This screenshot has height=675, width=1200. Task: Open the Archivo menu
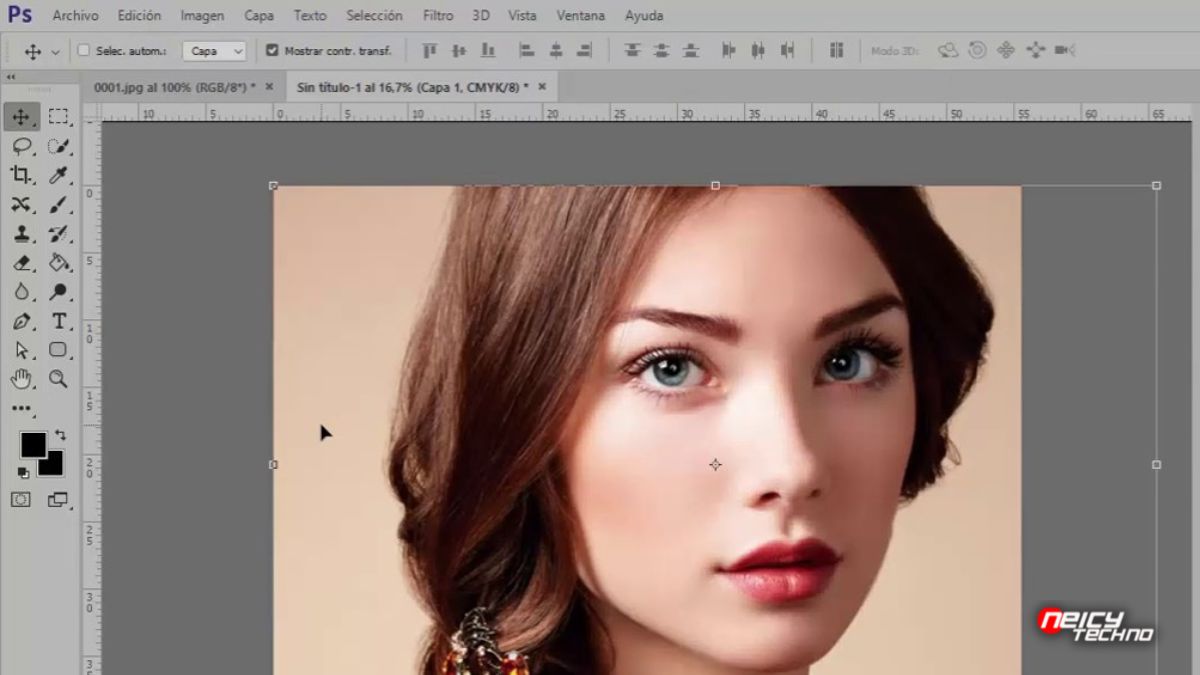point(75,16)
